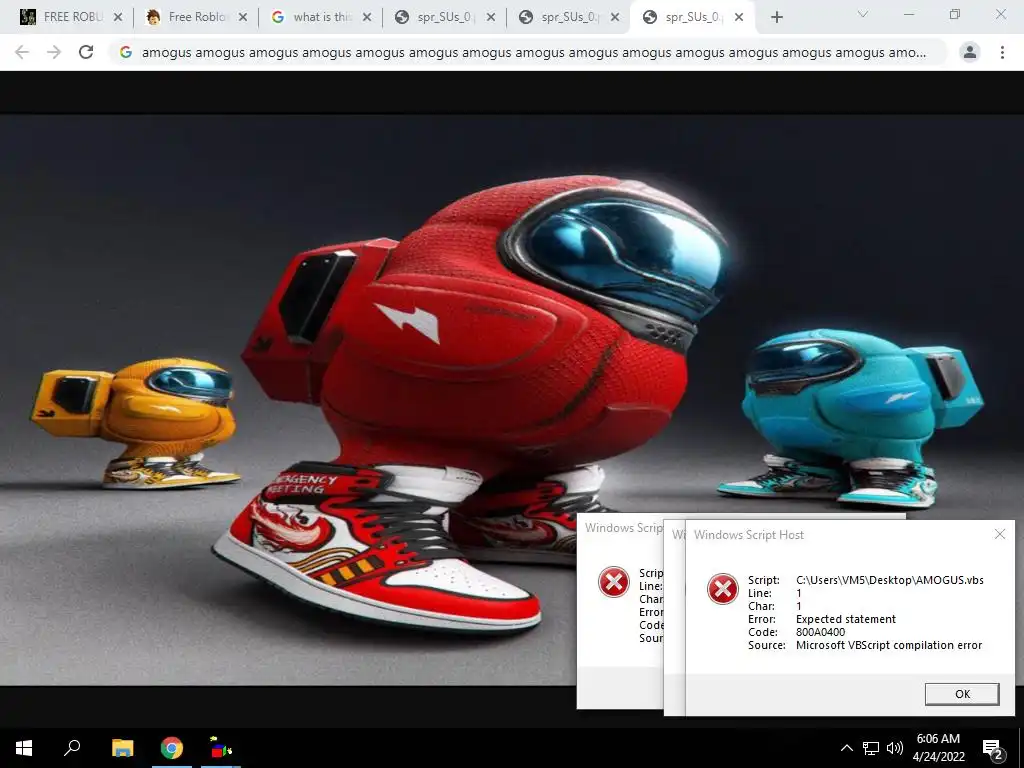Open the Windows Start menu
This screenshot has height=768, width=1024.
pyautogui.click(x=24, y=748)
